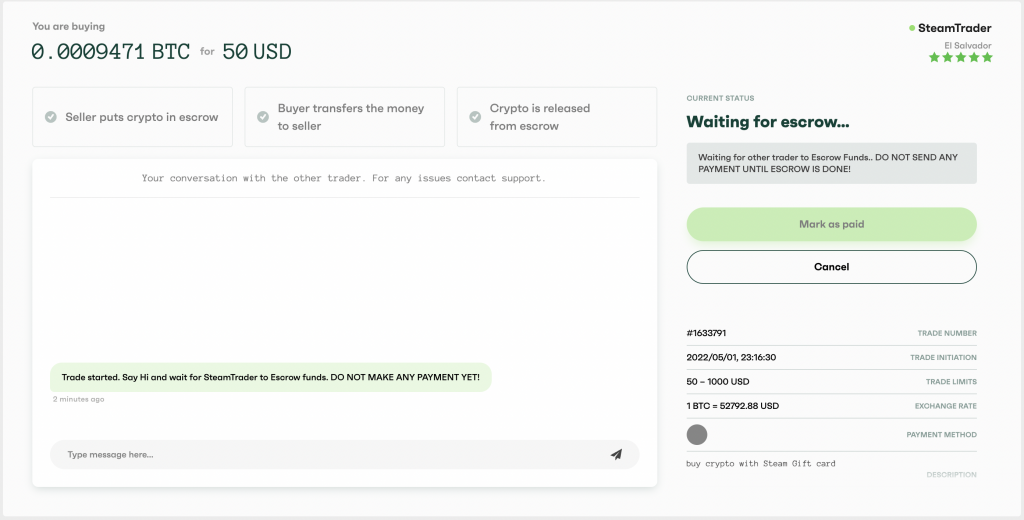1024x520 pixels.
Task: Click checkmark icon for Crypto is released
Action: 475,117
